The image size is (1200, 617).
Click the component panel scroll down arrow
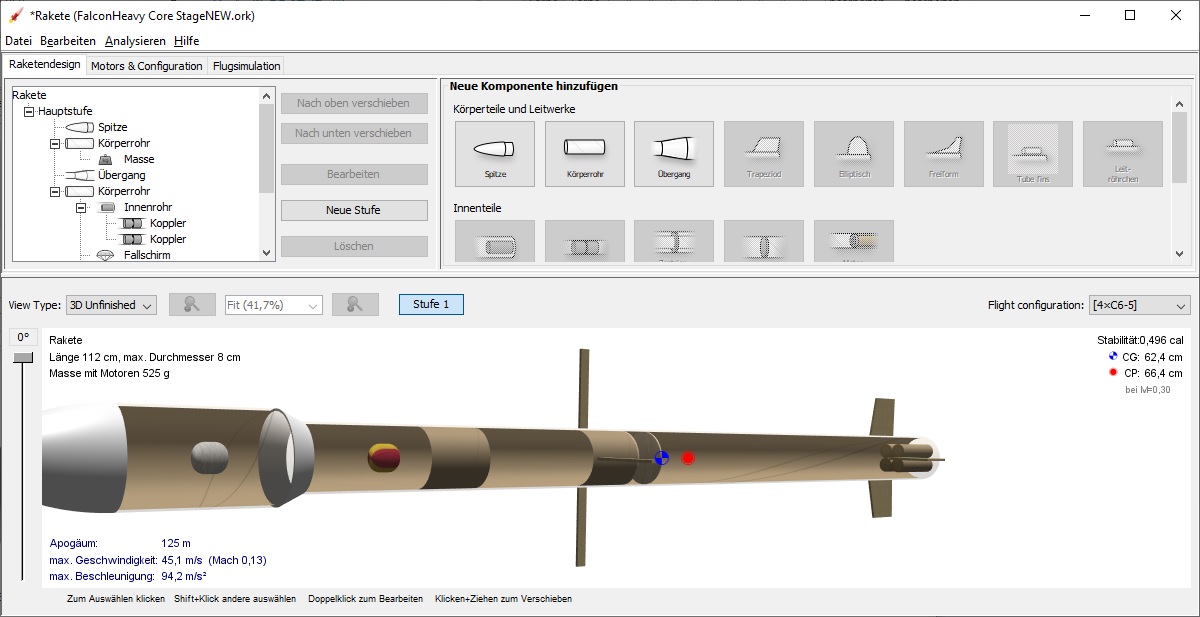point(1180,255)
